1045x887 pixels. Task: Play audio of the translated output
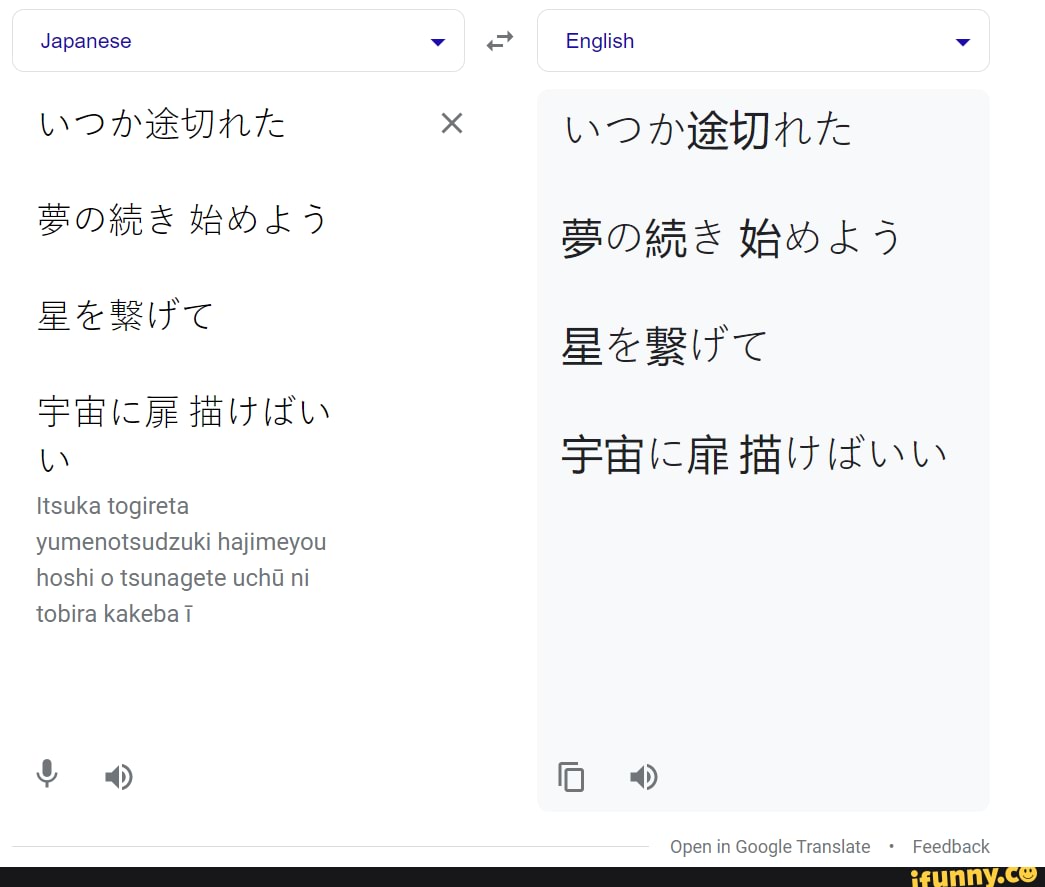point(644,776)
